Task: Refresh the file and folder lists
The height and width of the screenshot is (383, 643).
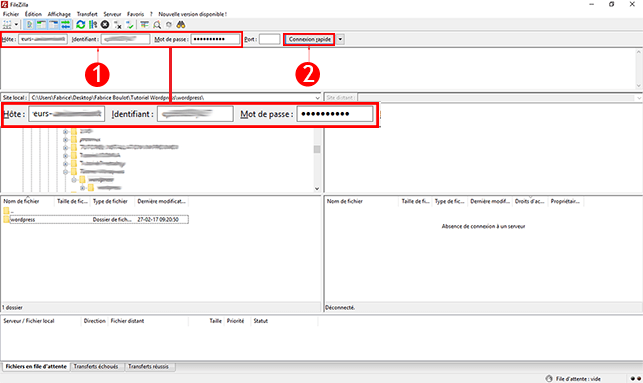Action: [81, 25]
